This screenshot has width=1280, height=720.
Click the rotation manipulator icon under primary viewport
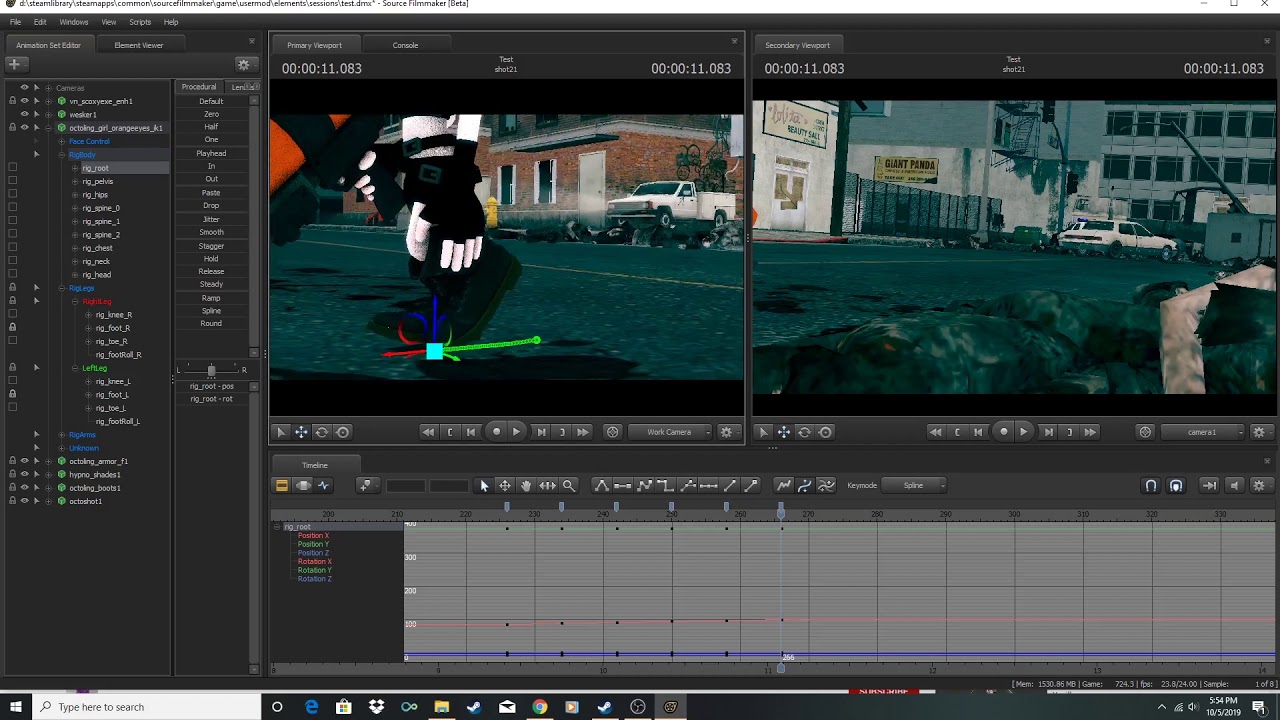tap(322, 432)
